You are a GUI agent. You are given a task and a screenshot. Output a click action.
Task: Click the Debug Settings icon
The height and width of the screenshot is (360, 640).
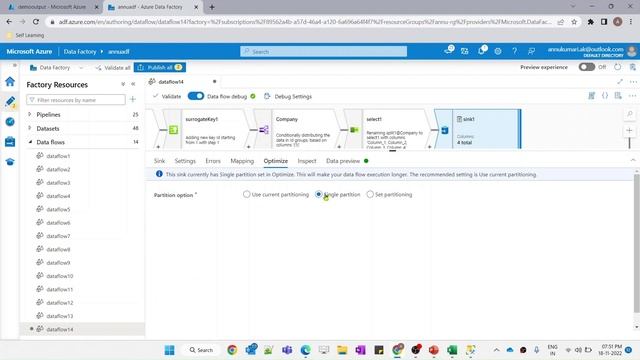(267, 96)
